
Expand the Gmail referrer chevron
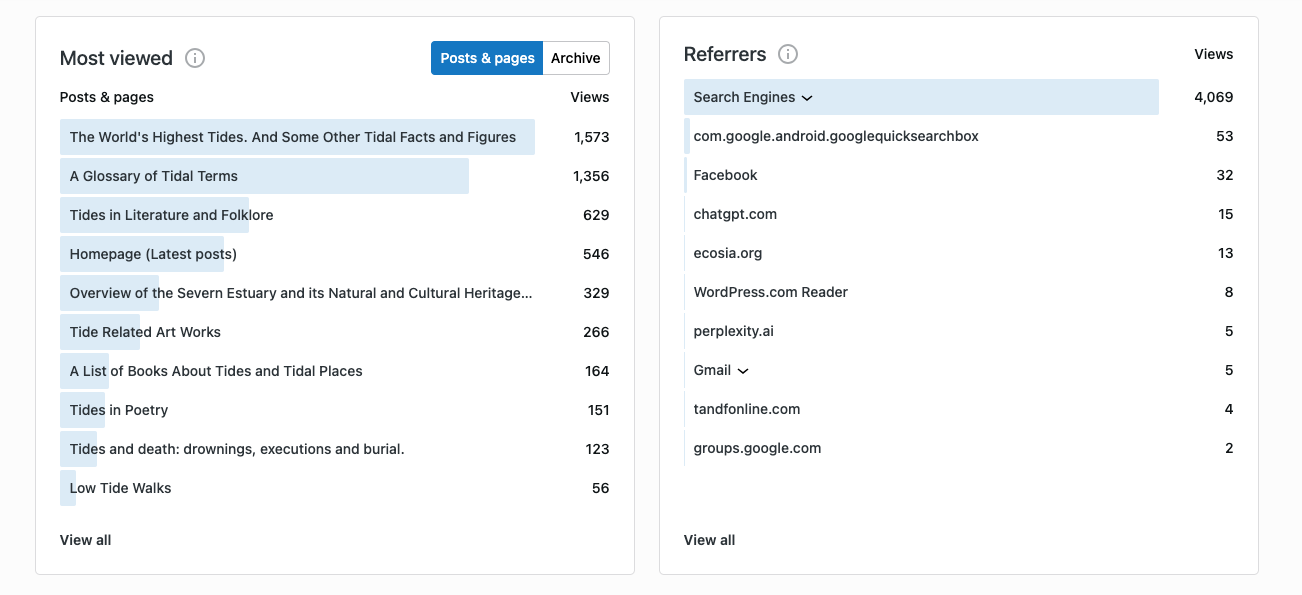pos(743,371)
